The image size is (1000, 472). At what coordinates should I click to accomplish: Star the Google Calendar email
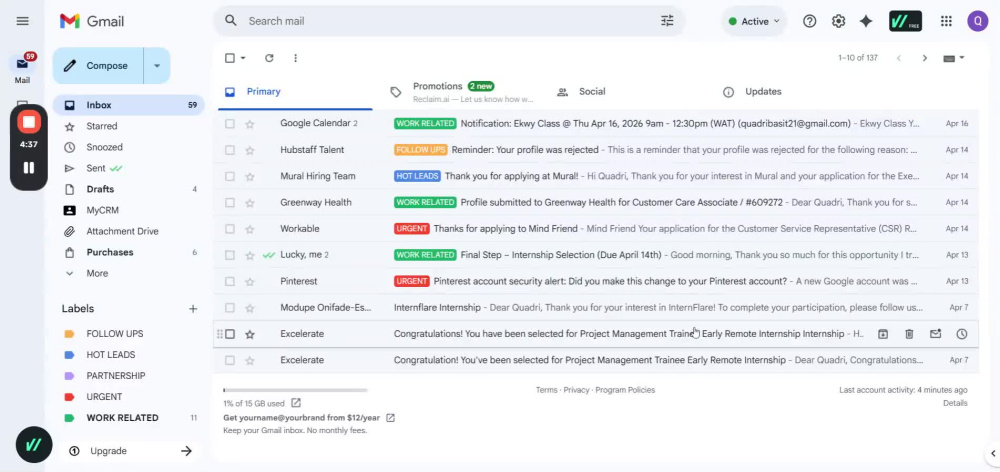[250, 124]
